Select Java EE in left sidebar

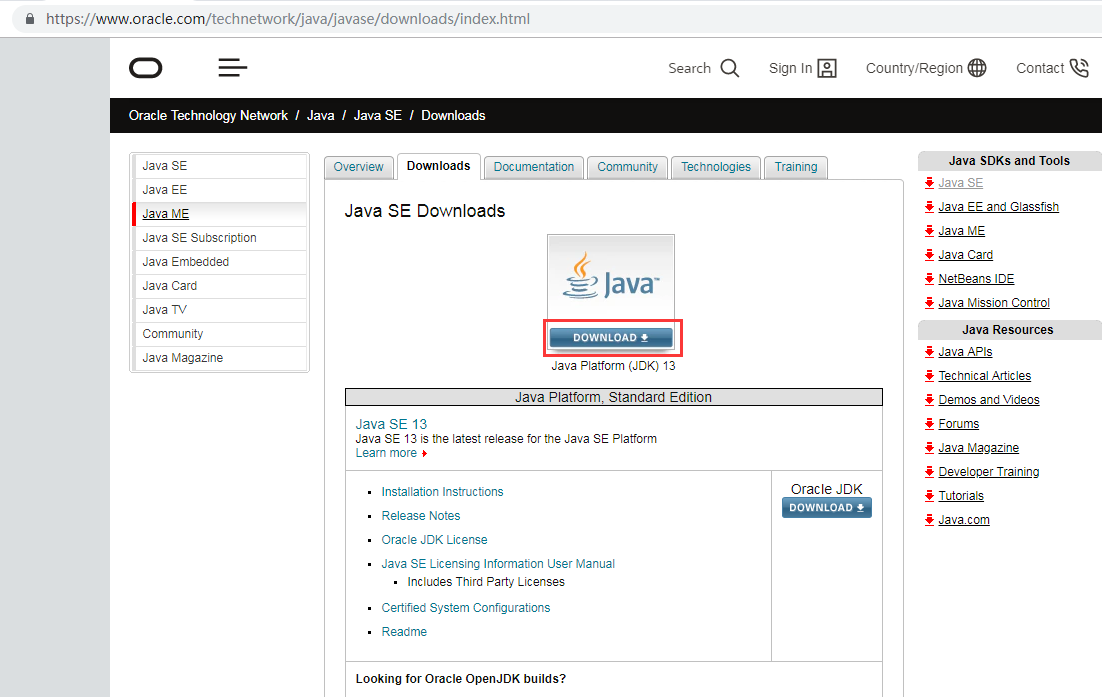(x=220, y=190)
